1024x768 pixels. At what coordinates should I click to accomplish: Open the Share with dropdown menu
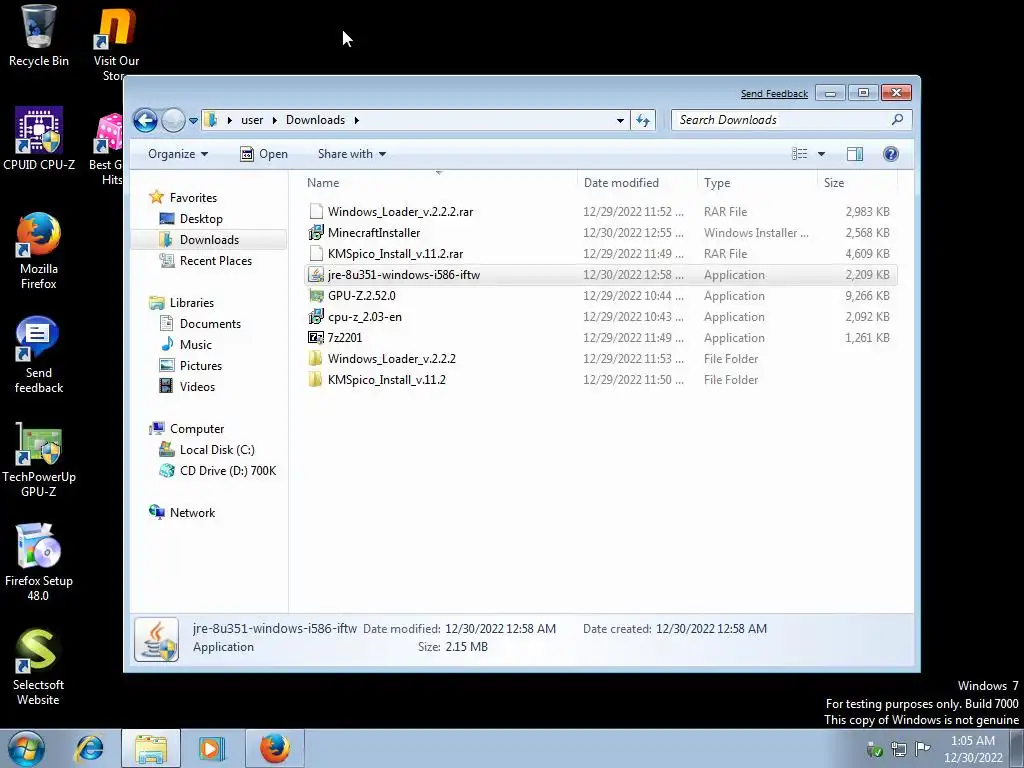click(x=352, y=154)
